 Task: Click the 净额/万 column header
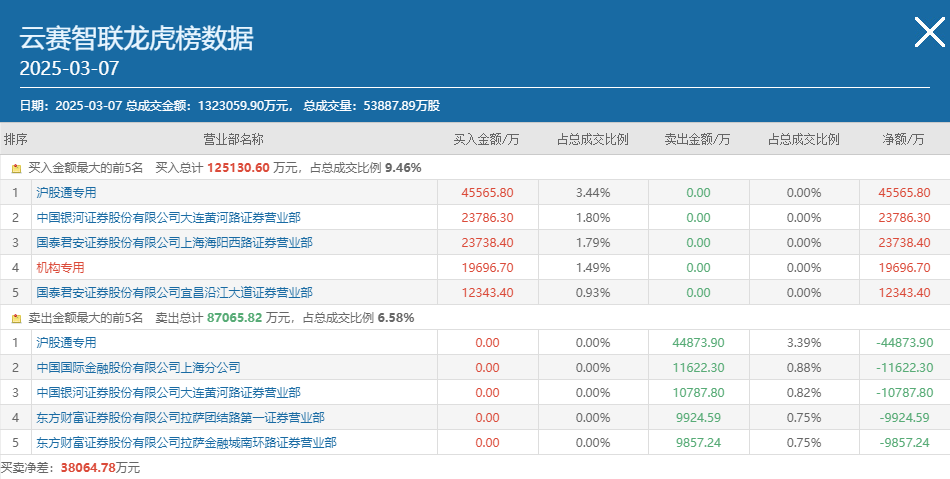pyautogui.click(x=903, y=139)
